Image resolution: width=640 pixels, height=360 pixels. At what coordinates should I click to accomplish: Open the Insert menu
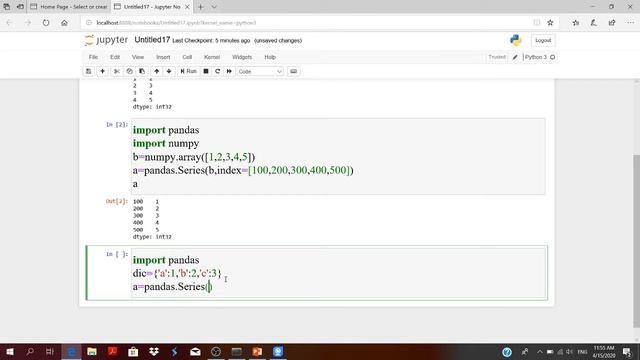tap(163, 57)
